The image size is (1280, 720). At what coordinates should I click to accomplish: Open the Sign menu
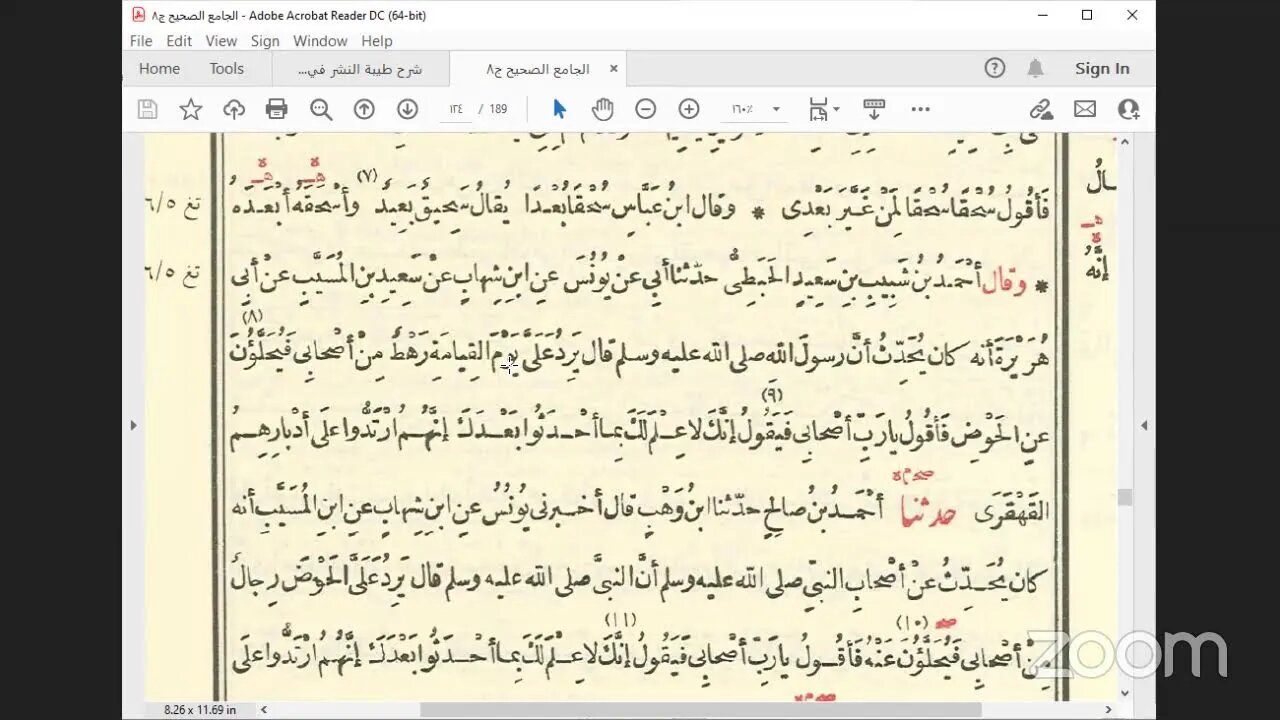pyautogui.click(x=265, y=41)
